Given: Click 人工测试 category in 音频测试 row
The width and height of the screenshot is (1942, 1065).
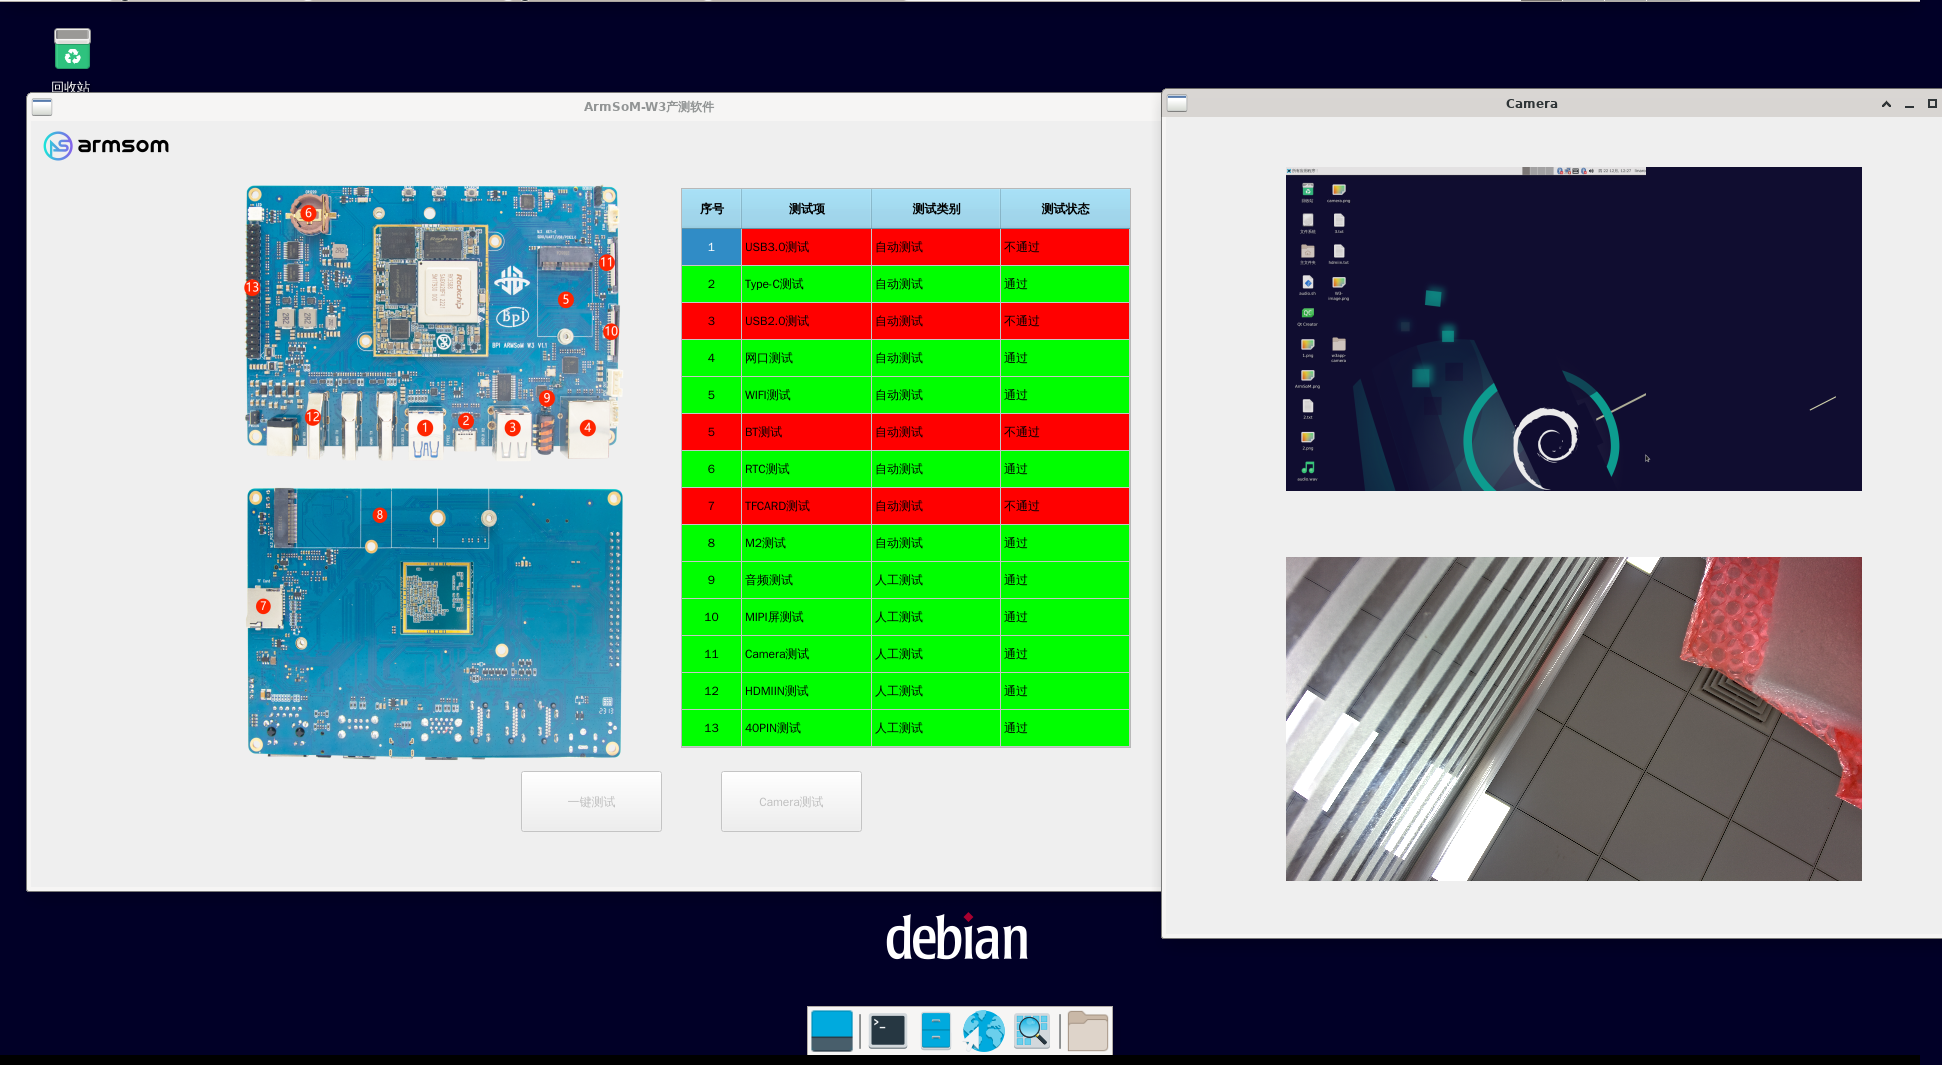Looking at the screenshot, I should click(x=936, y=580).
